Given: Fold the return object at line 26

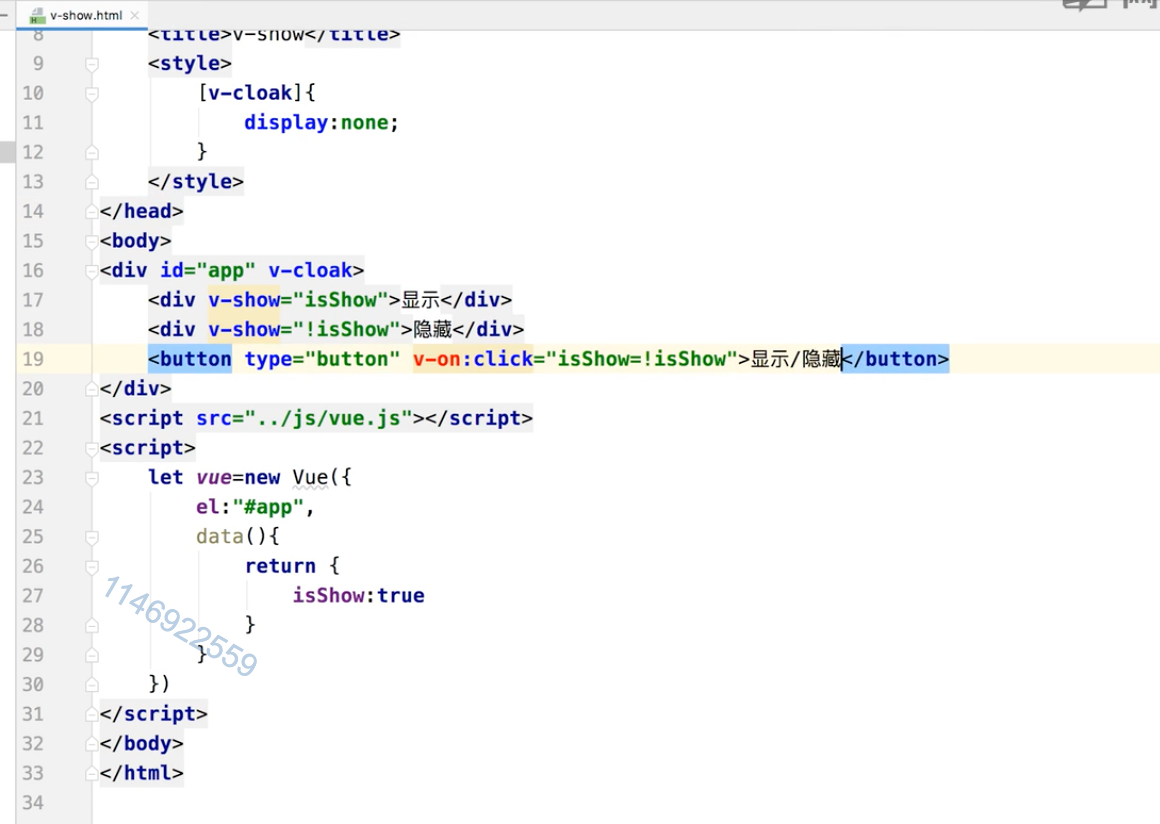Looking at the screenshot, I should 92,567.
